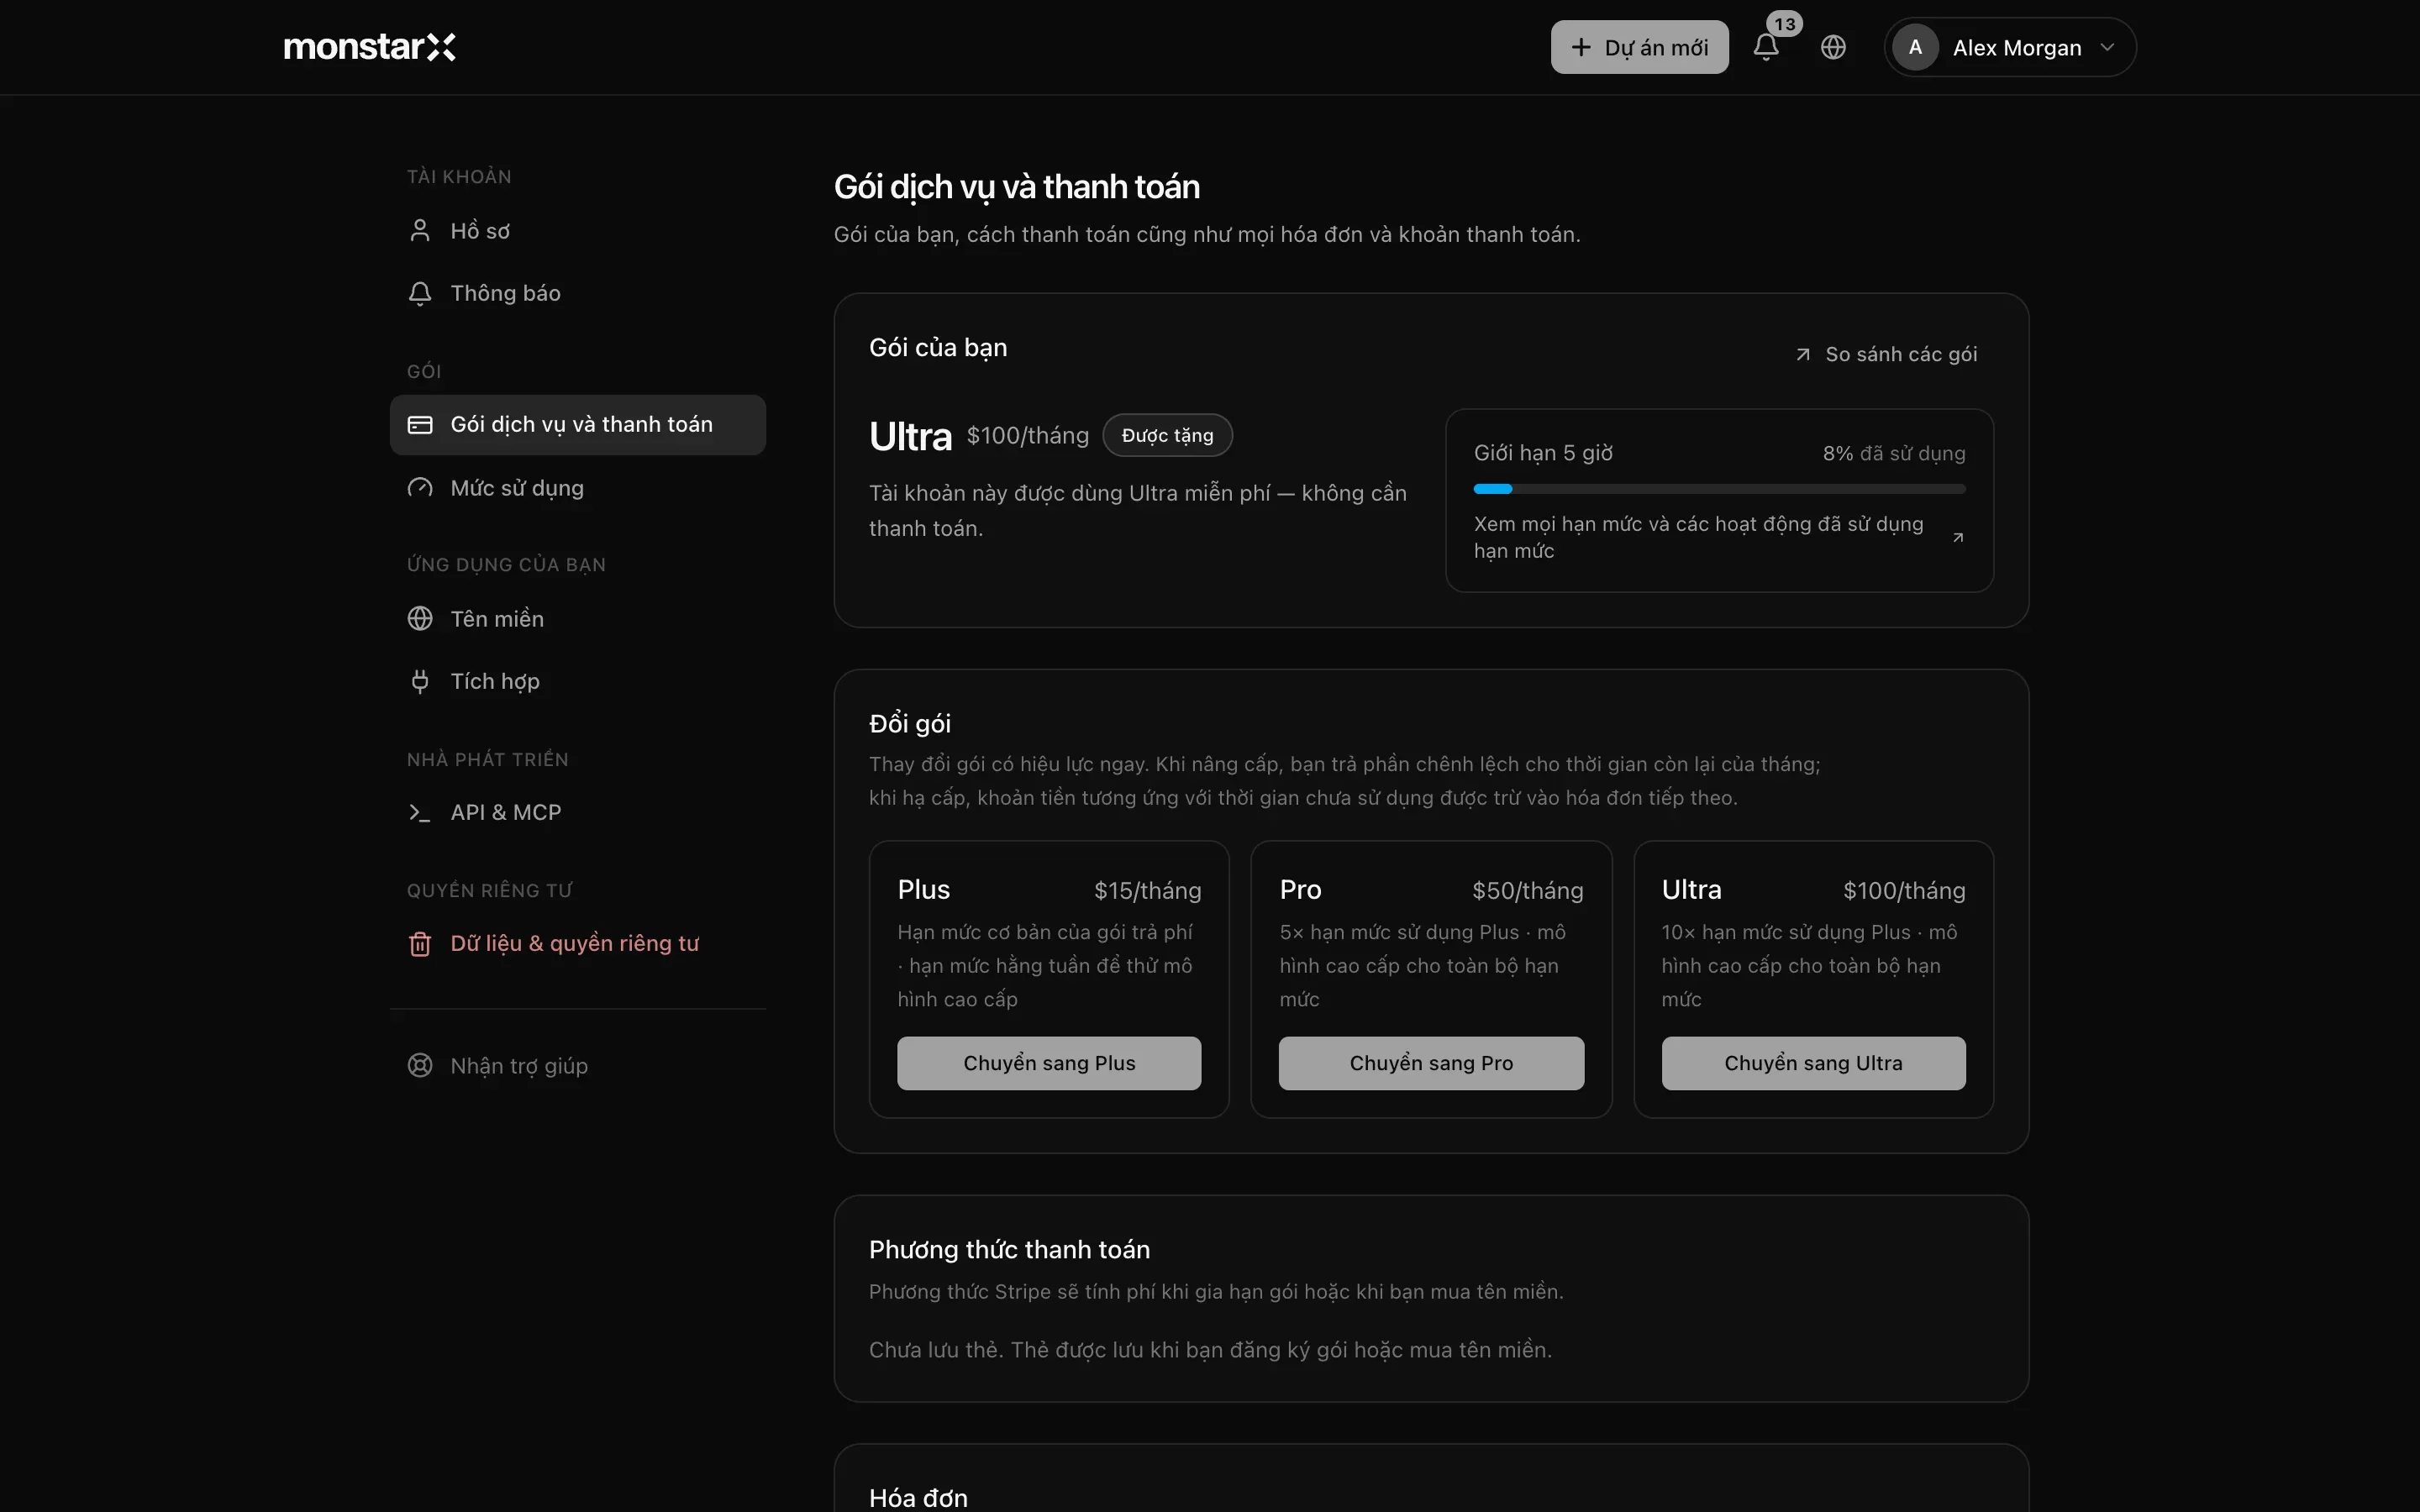
Task: Open Xem mọi hạn mức usage link
Action: point(1719,538)
